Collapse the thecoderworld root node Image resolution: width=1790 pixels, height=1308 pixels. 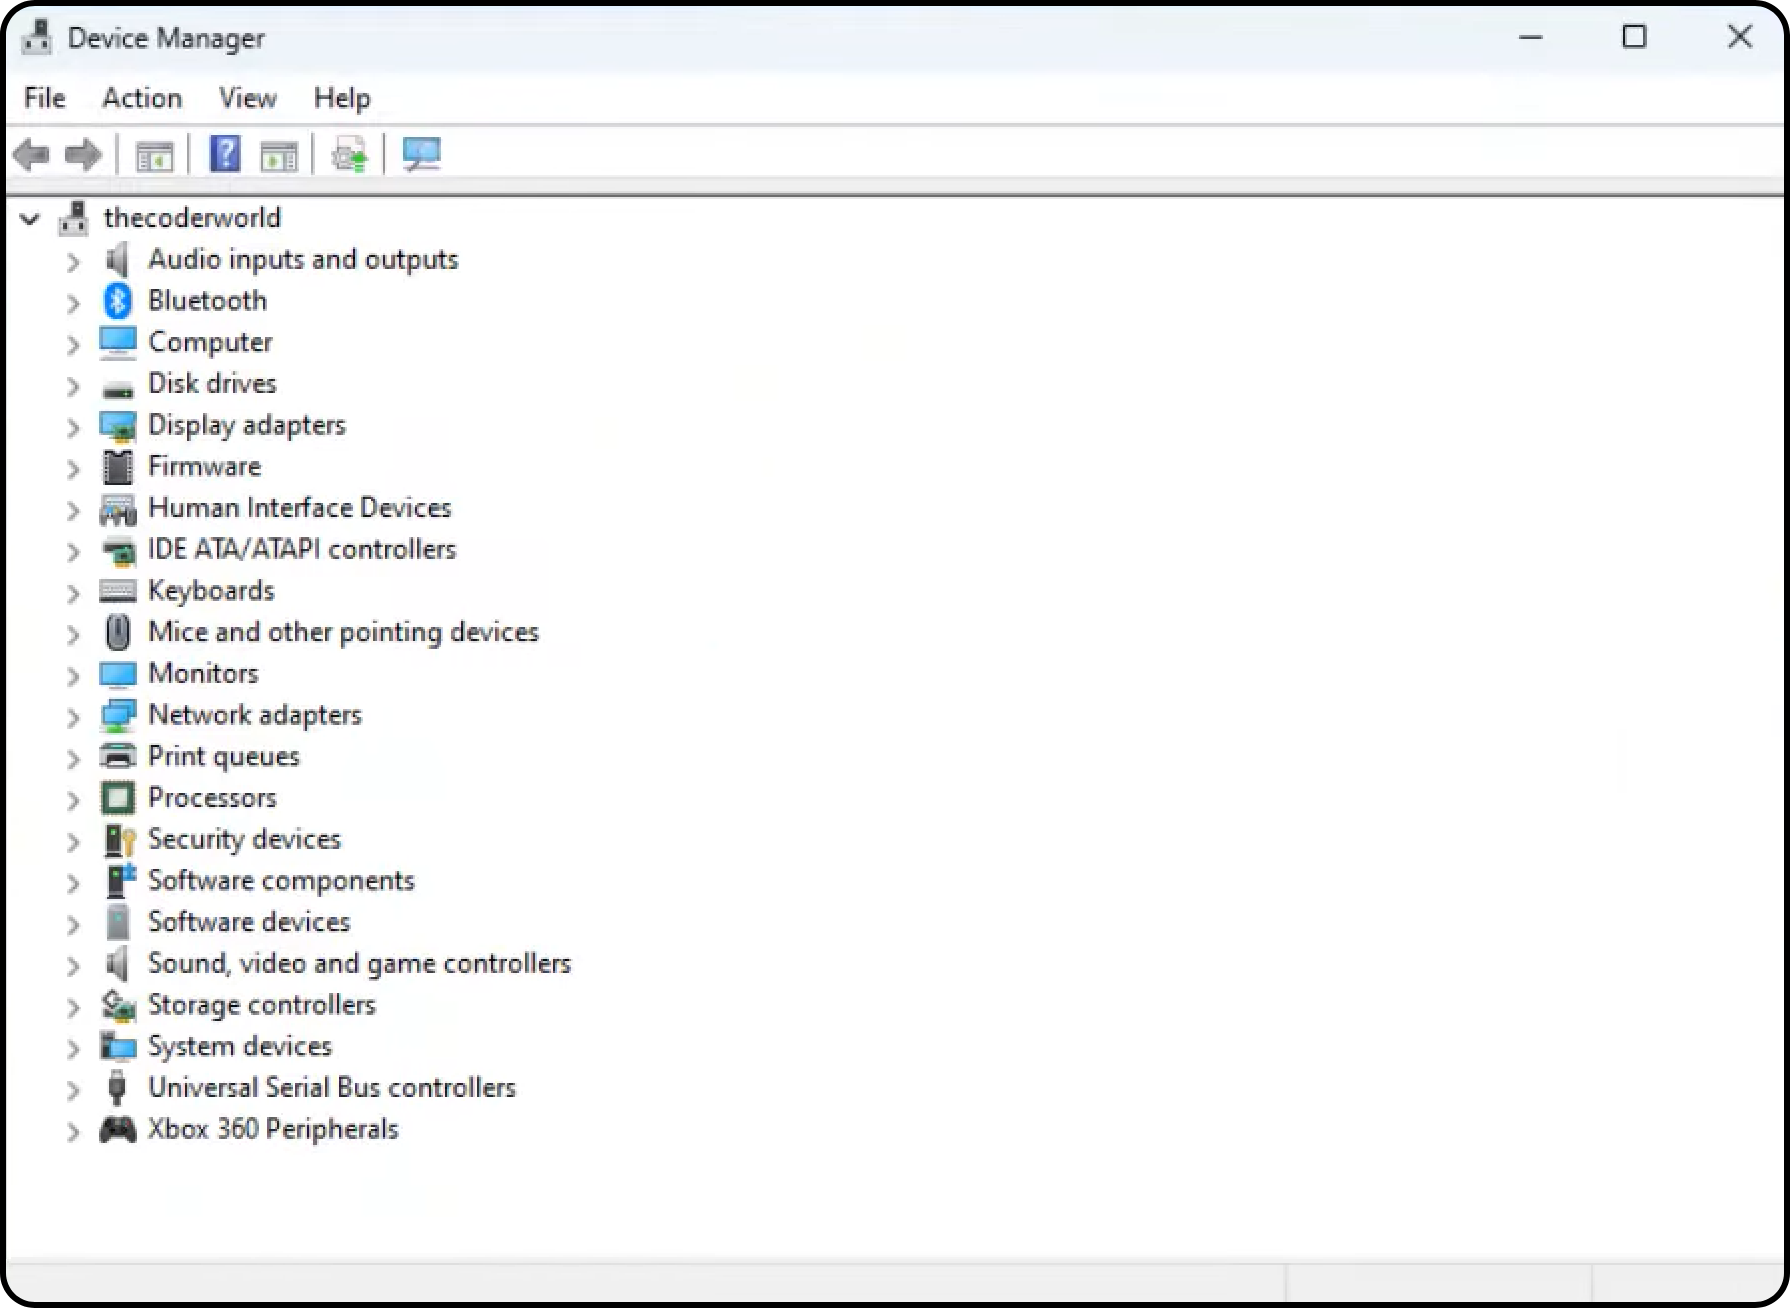(x=30, y=218)
